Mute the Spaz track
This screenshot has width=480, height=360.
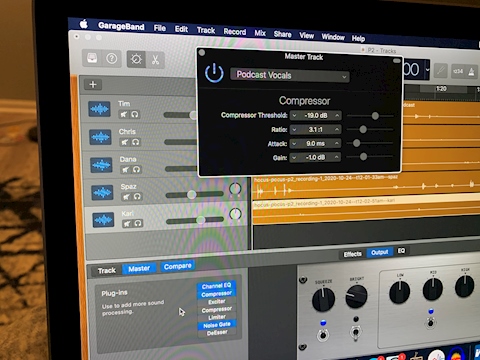click(126, 197)
